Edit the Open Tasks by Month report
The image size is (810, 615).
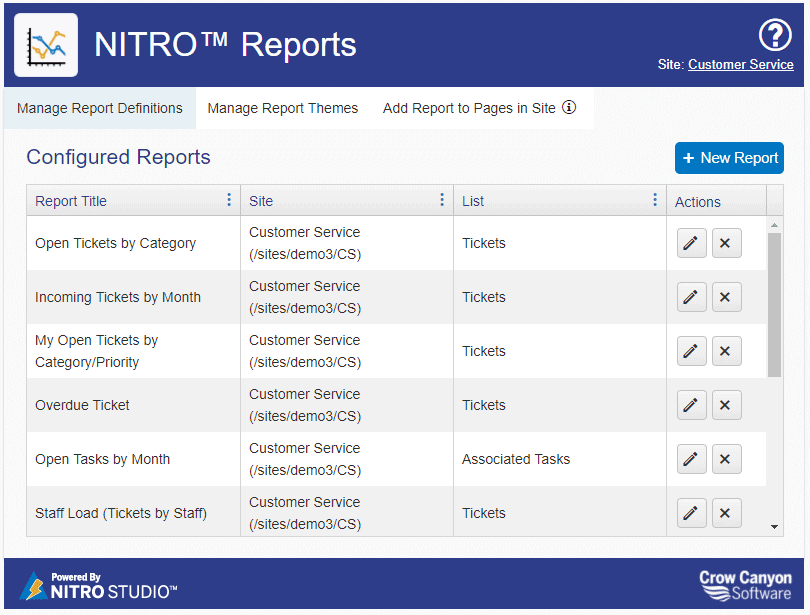[x=691, y=459]
